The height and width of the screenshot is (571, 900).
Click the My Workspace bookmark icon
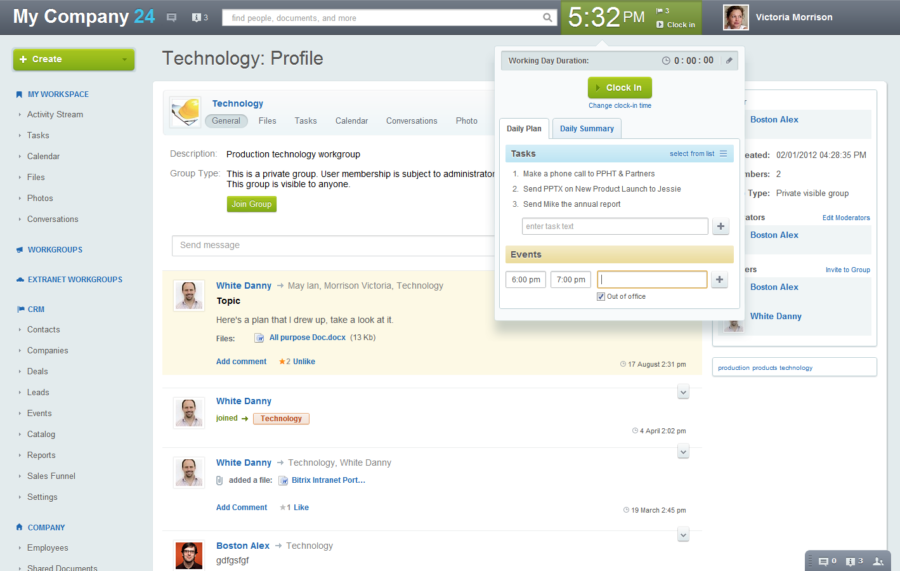[x=19, y=94]
